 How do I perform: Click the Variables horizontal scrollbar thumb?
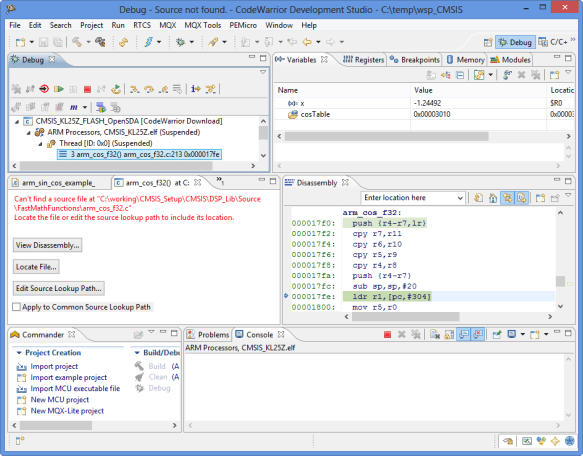(386, 137)
